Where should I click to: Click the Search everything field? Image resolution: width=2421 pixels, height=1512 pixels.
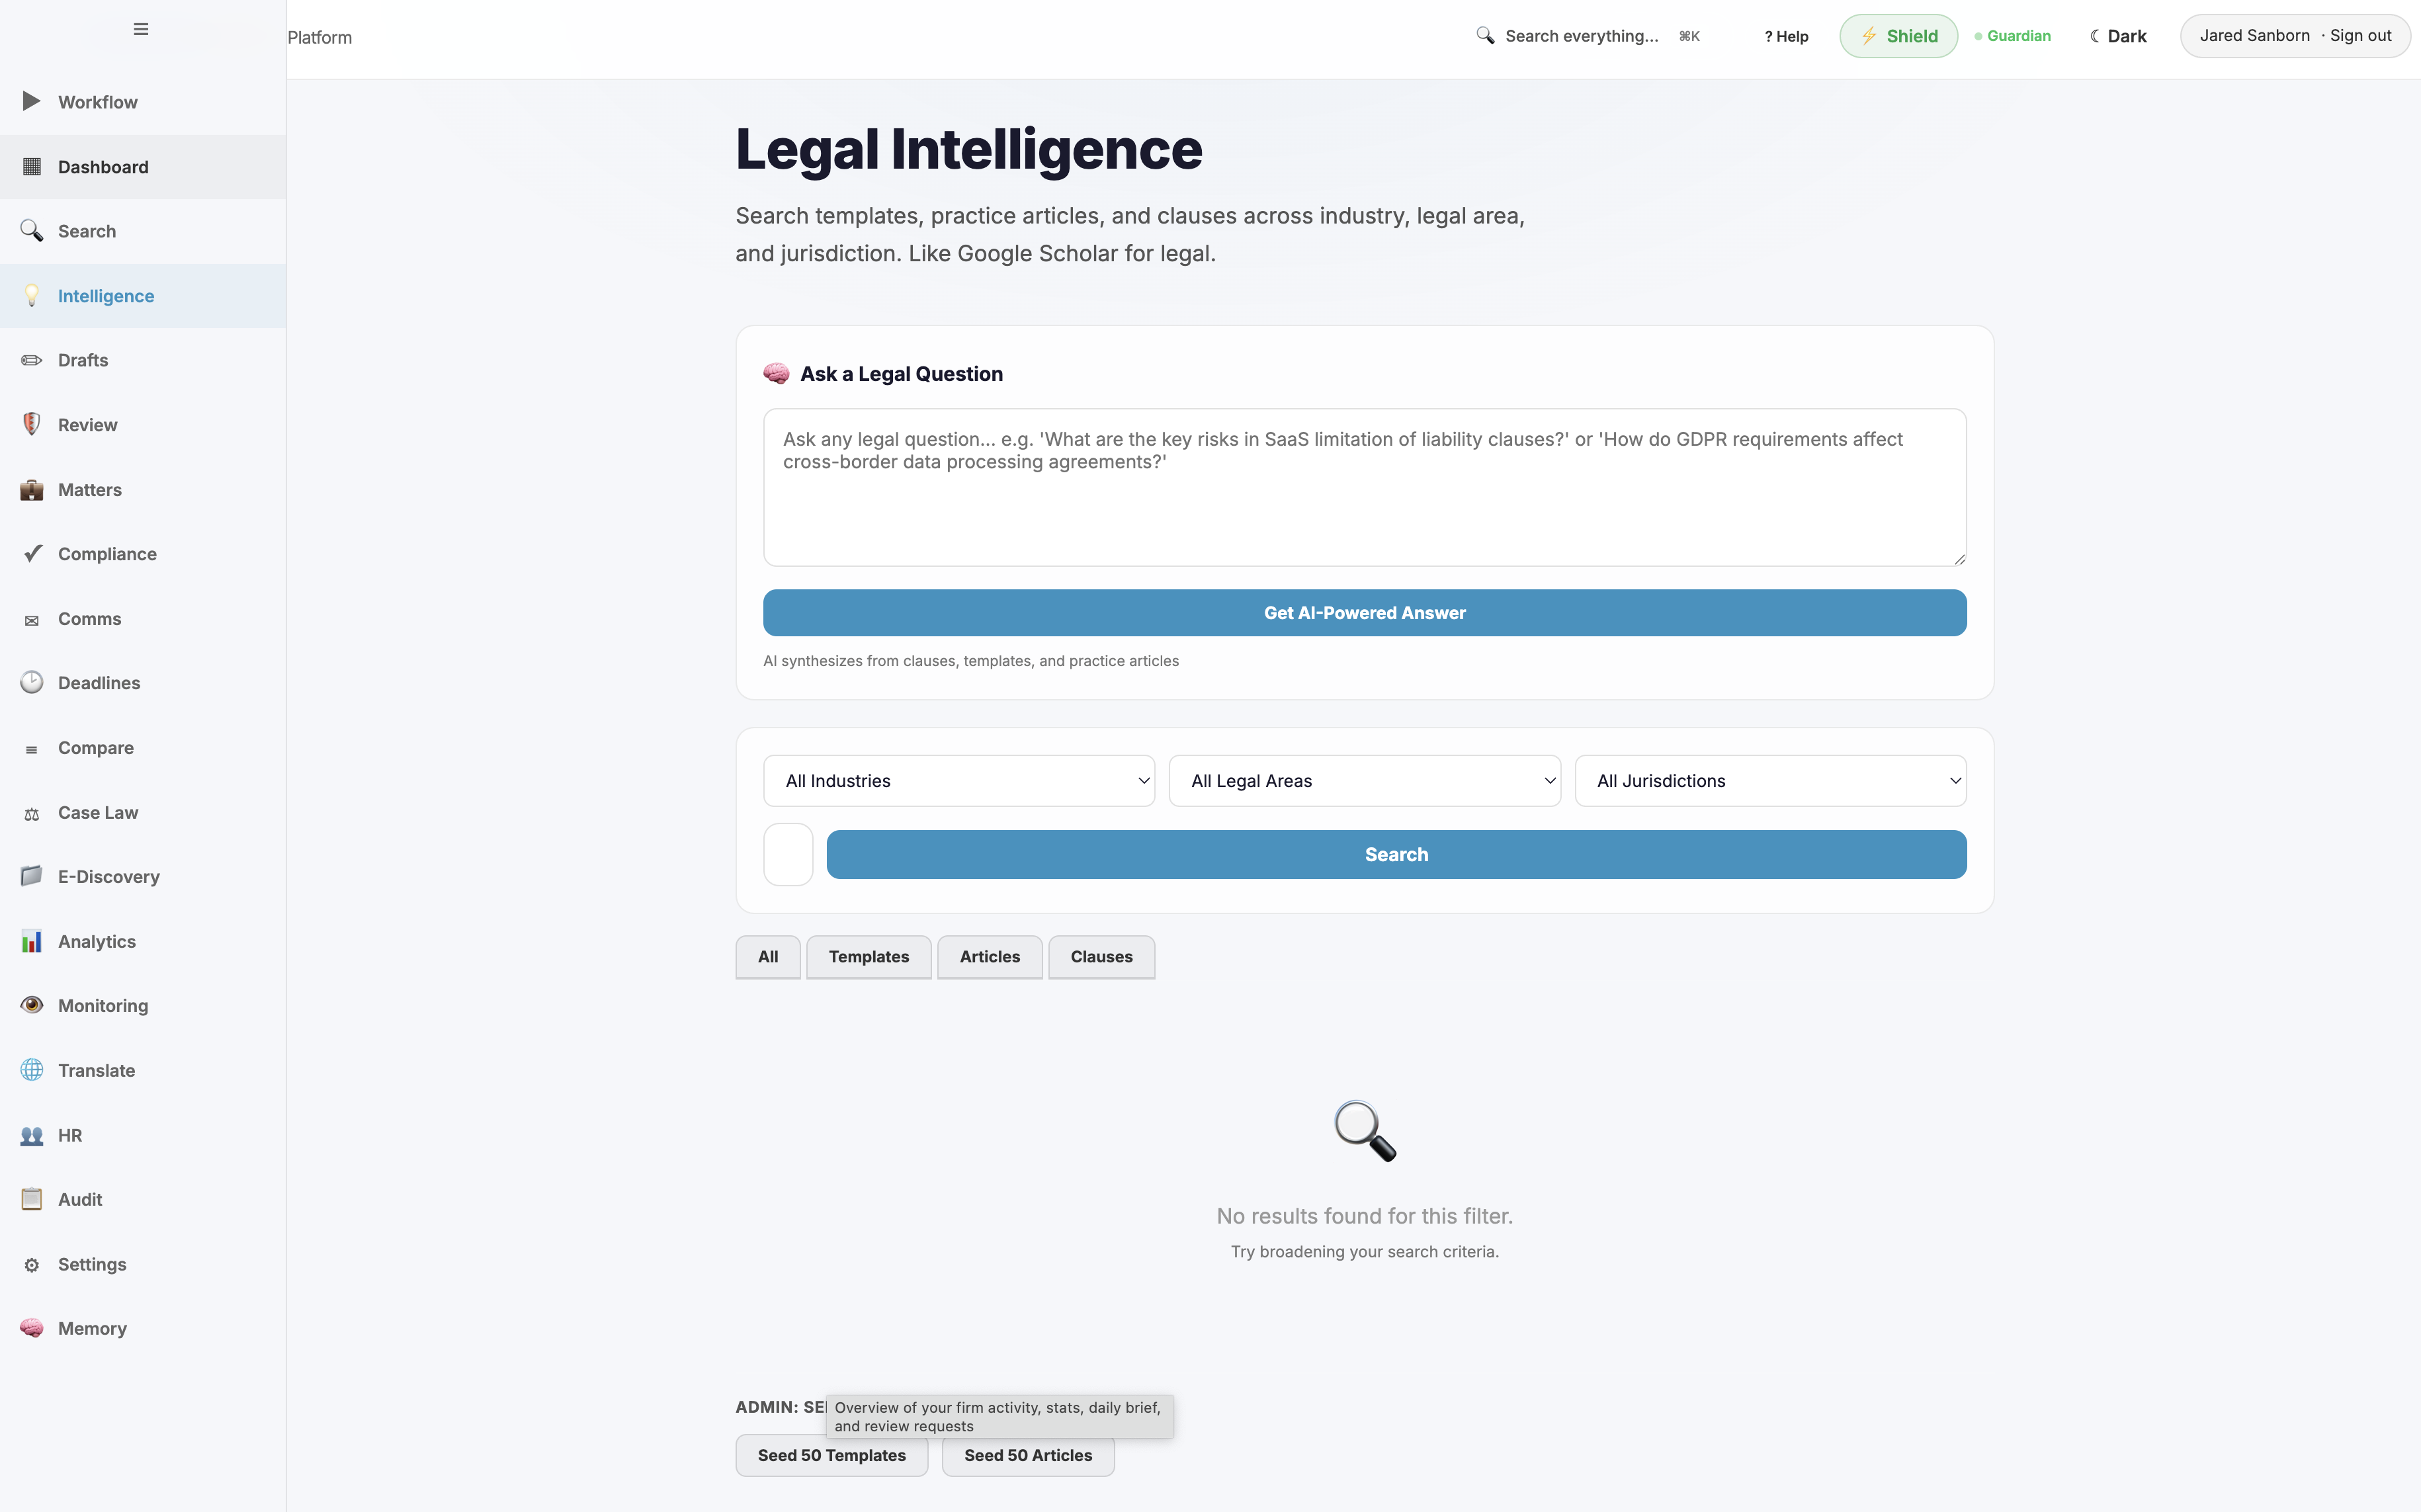click(1588, 36)
